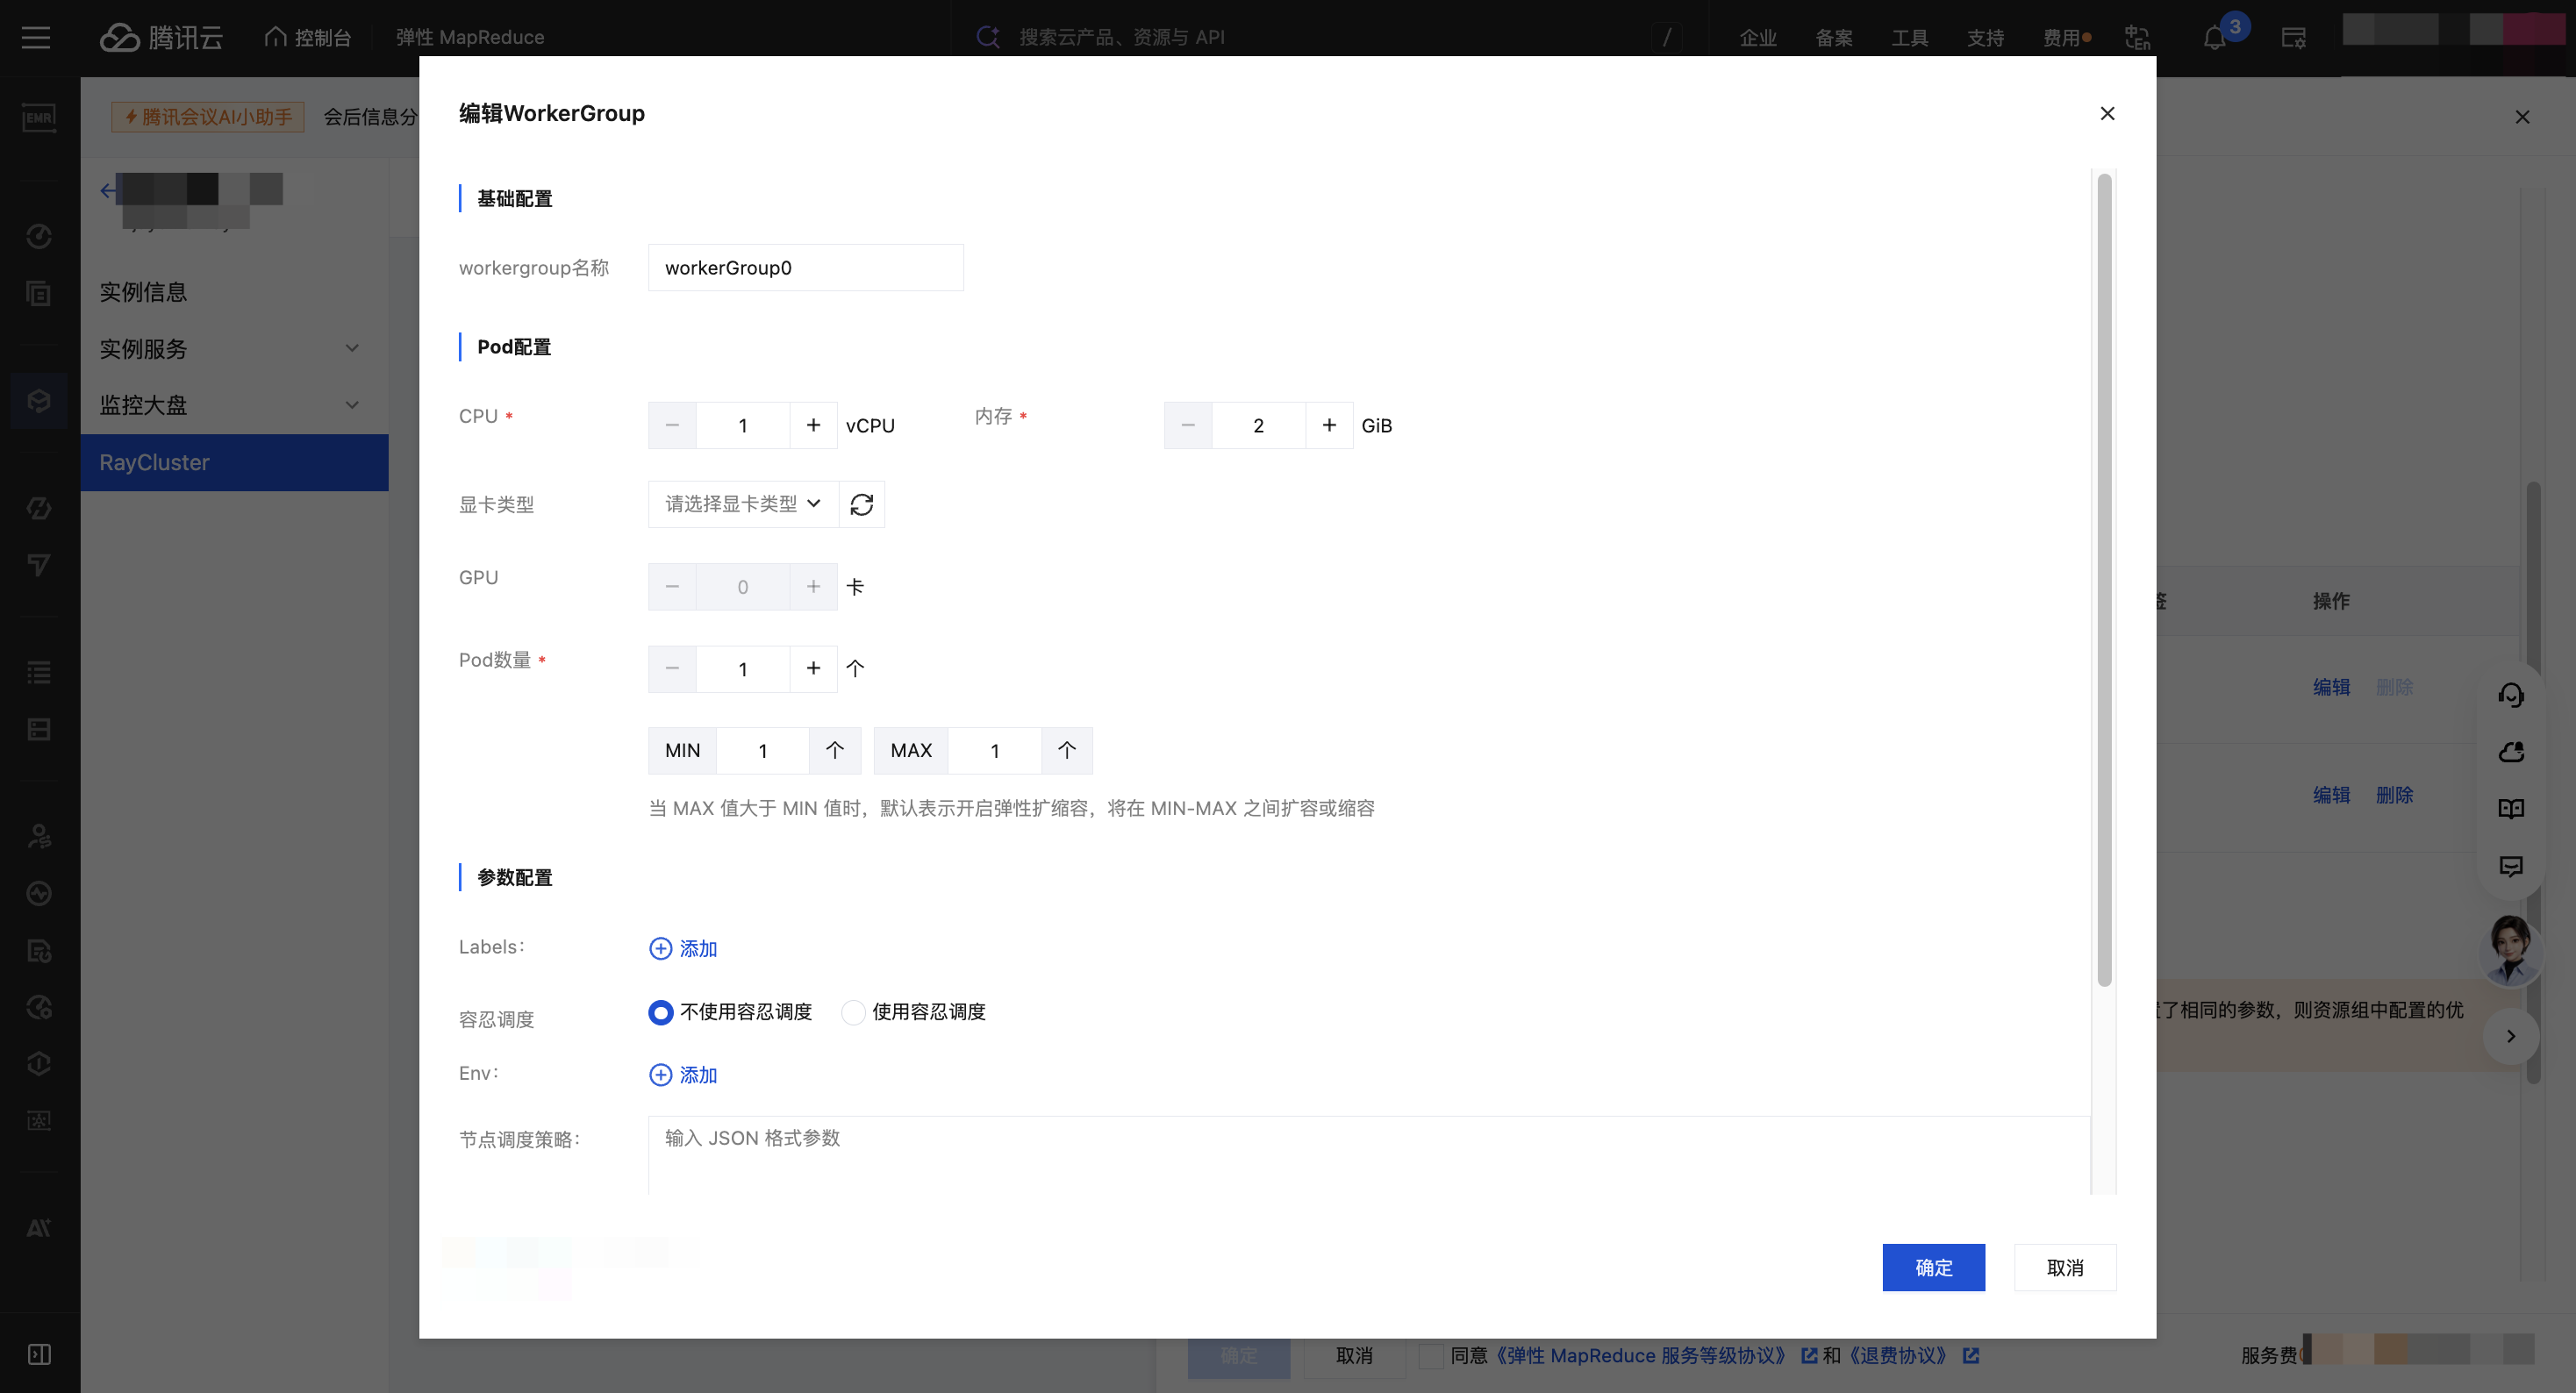Open the 支持 top menu
The image size is (2576, 1393).
(x=1986, y=37)
